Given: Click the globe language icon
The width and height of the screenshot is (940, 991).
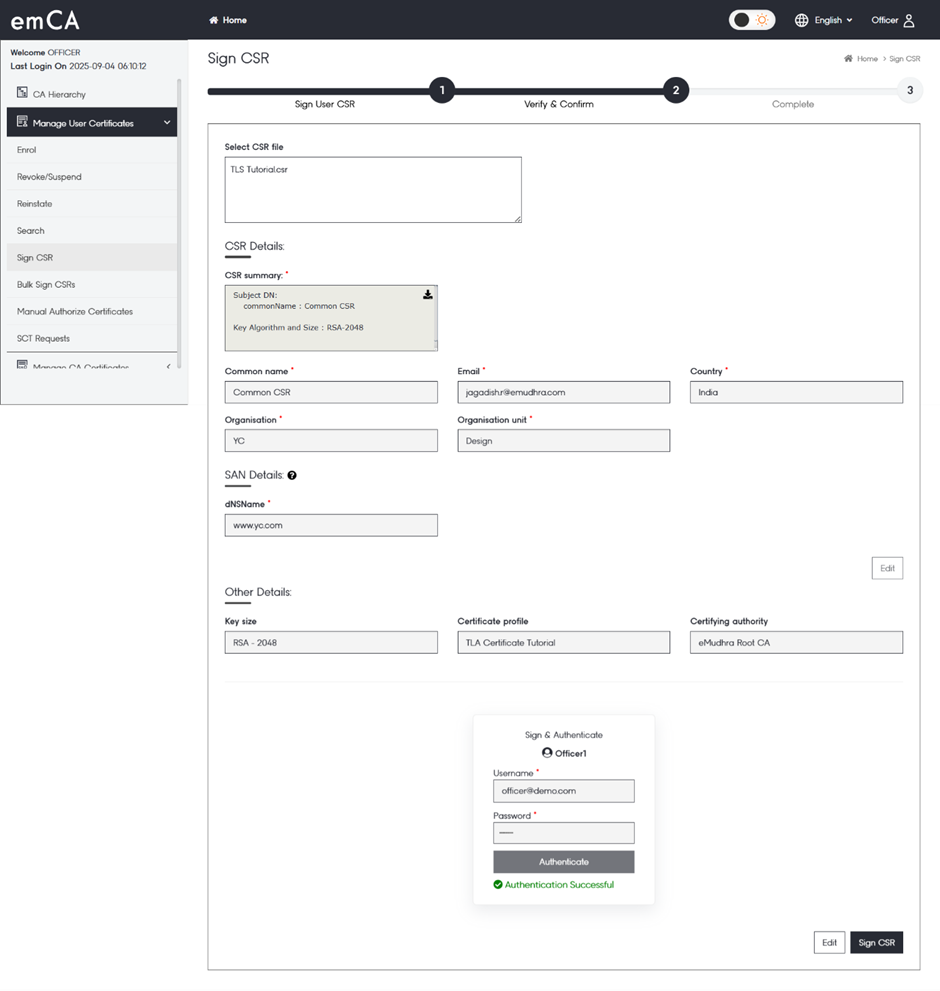Looking at the screenshot, I should 801,20.
